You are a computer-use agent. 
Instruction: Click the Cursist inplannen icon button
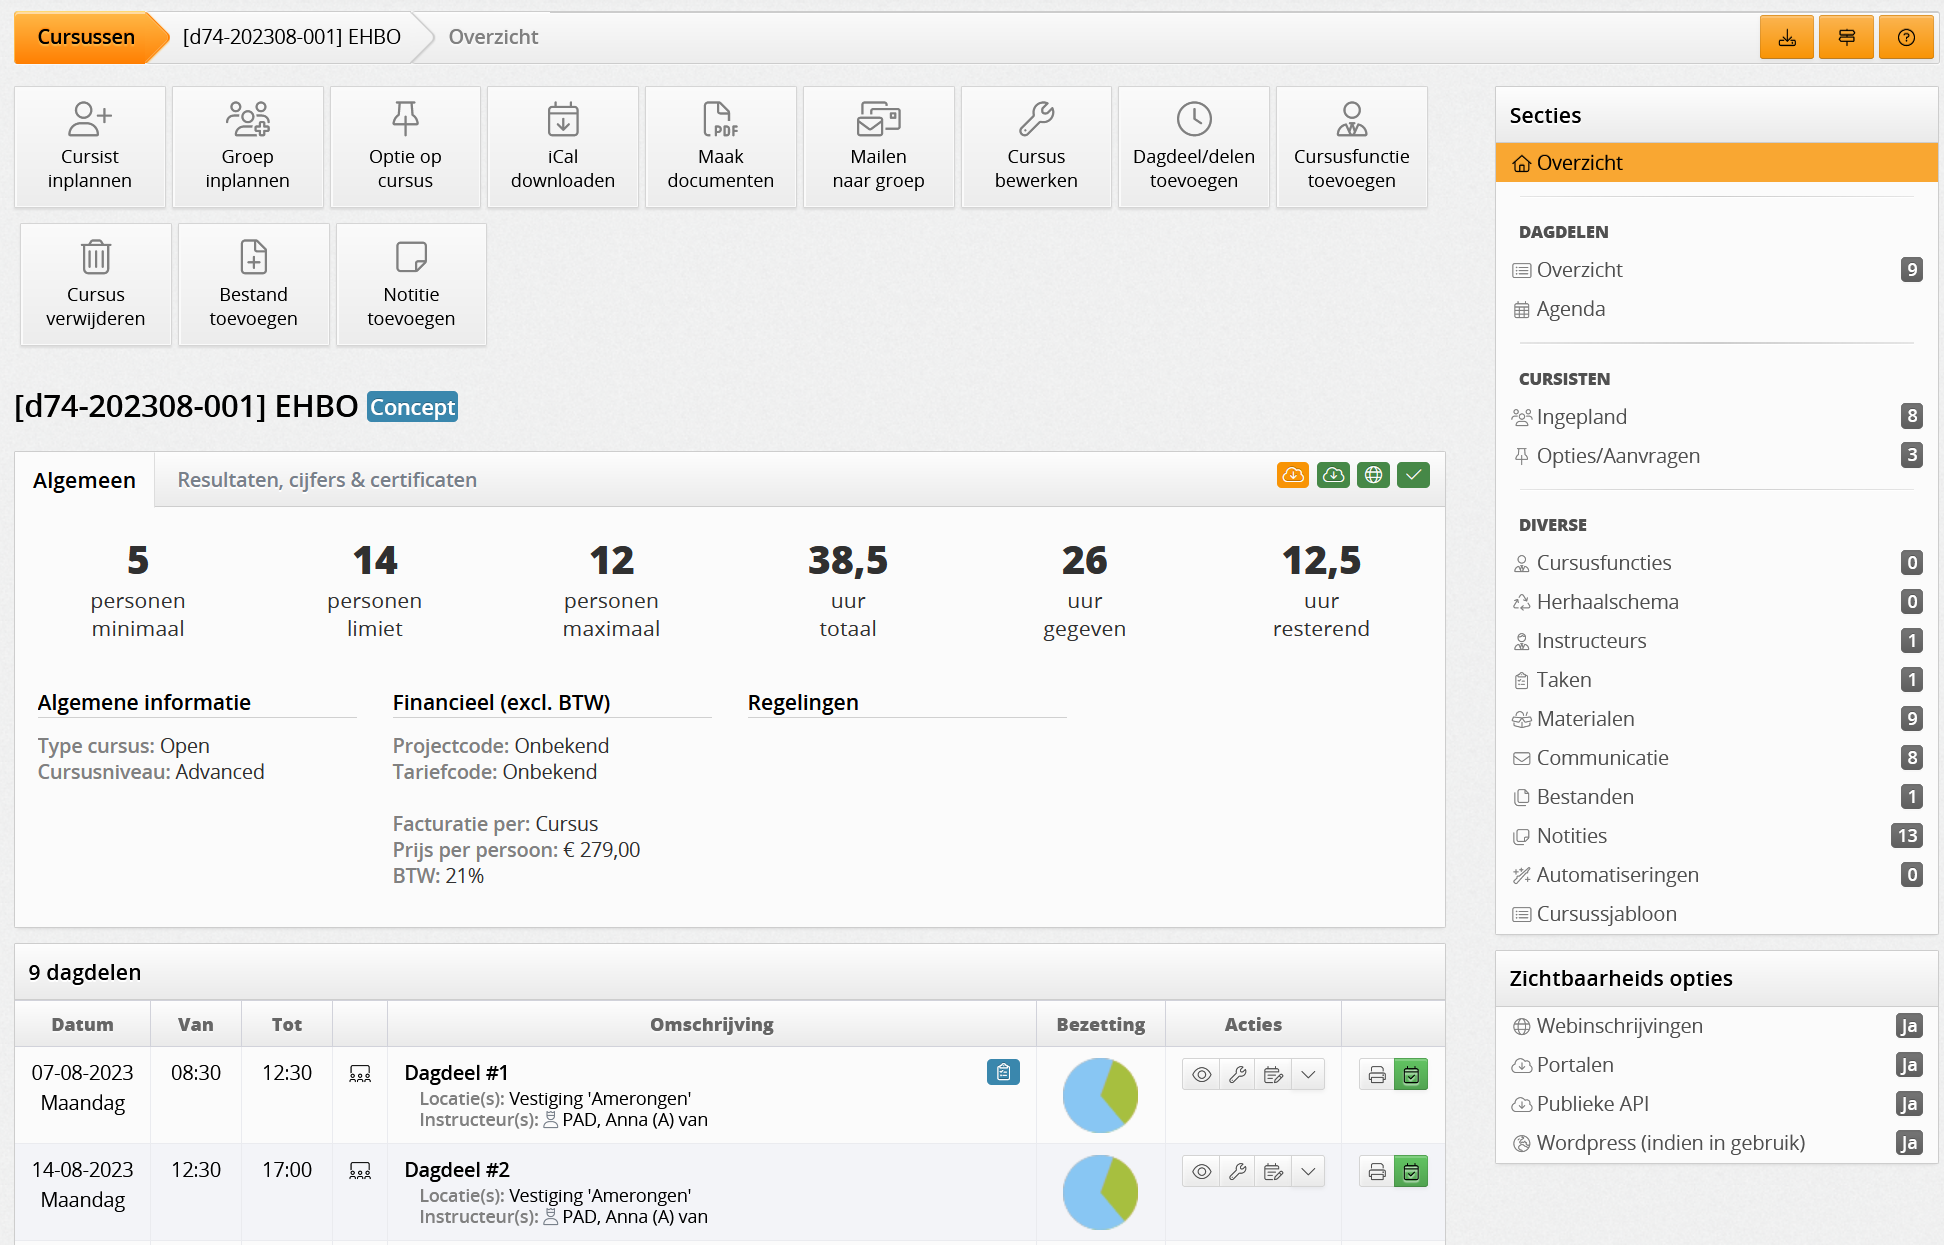(x=90, y=147)
